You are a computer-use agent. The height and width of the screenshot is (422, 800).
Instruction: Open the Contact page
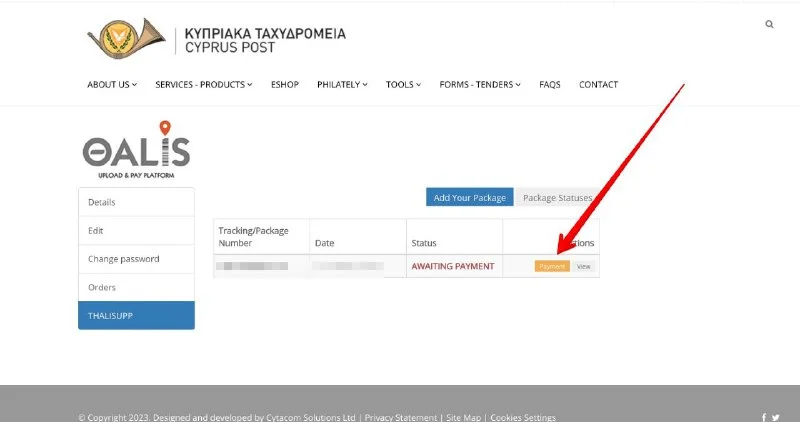598,85
